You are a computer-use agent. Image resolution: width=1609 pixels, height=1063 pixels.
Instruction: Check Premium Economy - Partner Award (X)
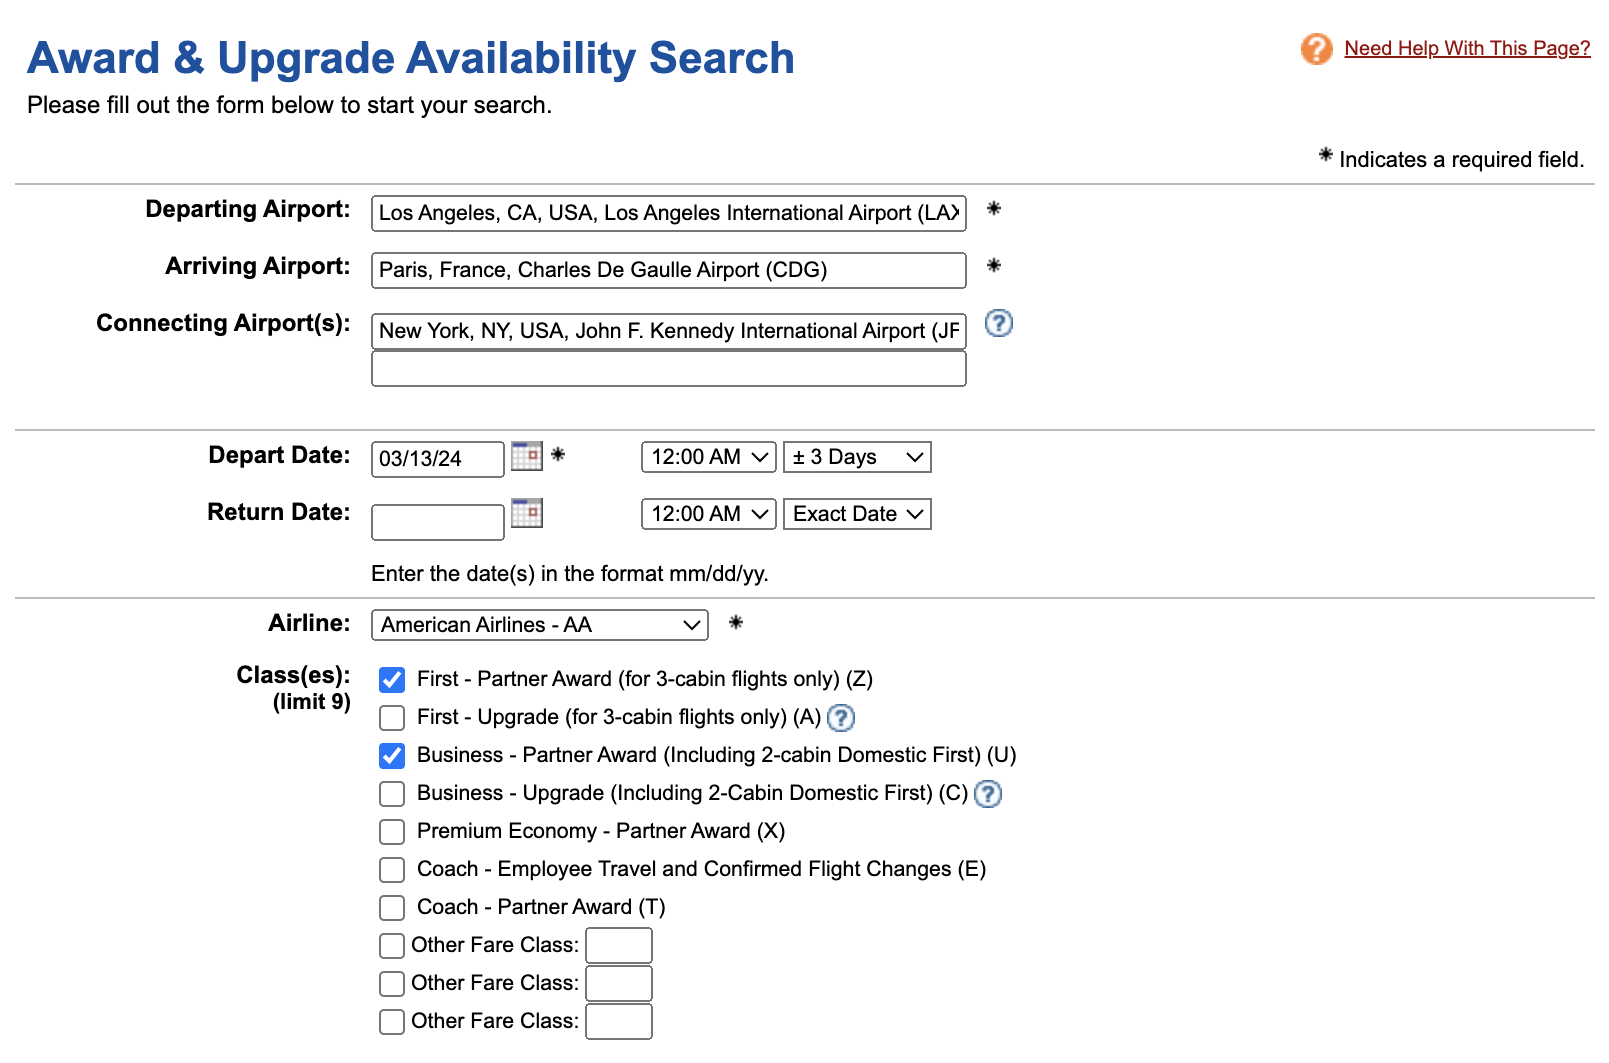[392, 832]
